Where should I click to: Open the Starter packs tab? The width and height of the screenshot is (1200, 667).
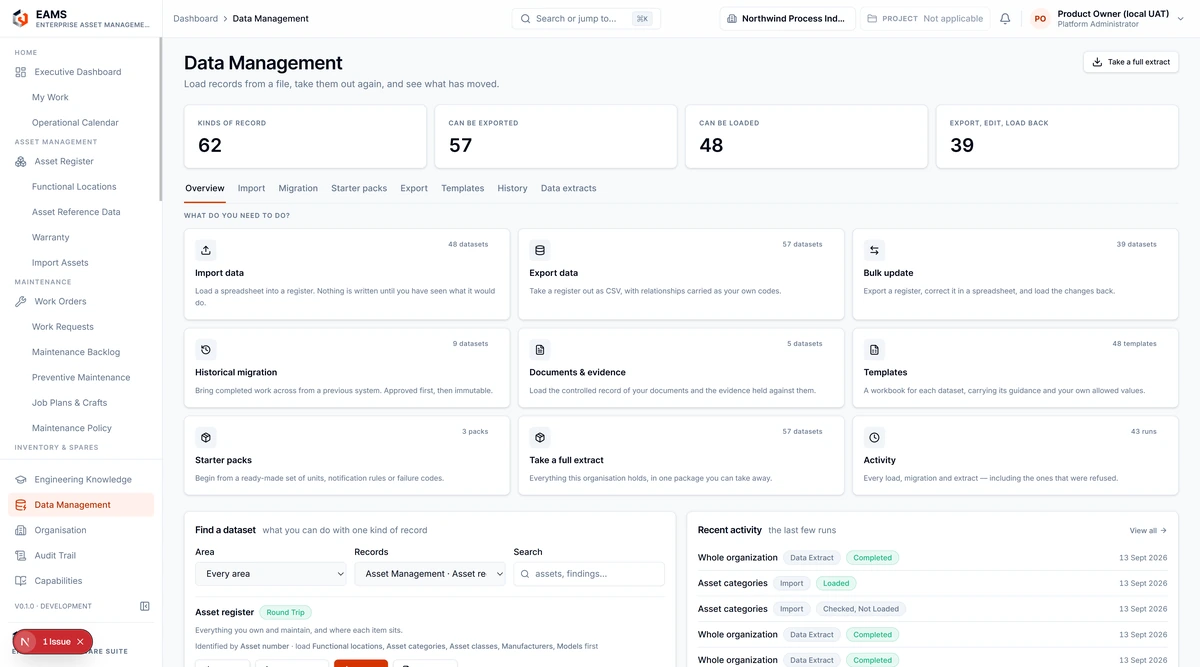coord(359,188)
